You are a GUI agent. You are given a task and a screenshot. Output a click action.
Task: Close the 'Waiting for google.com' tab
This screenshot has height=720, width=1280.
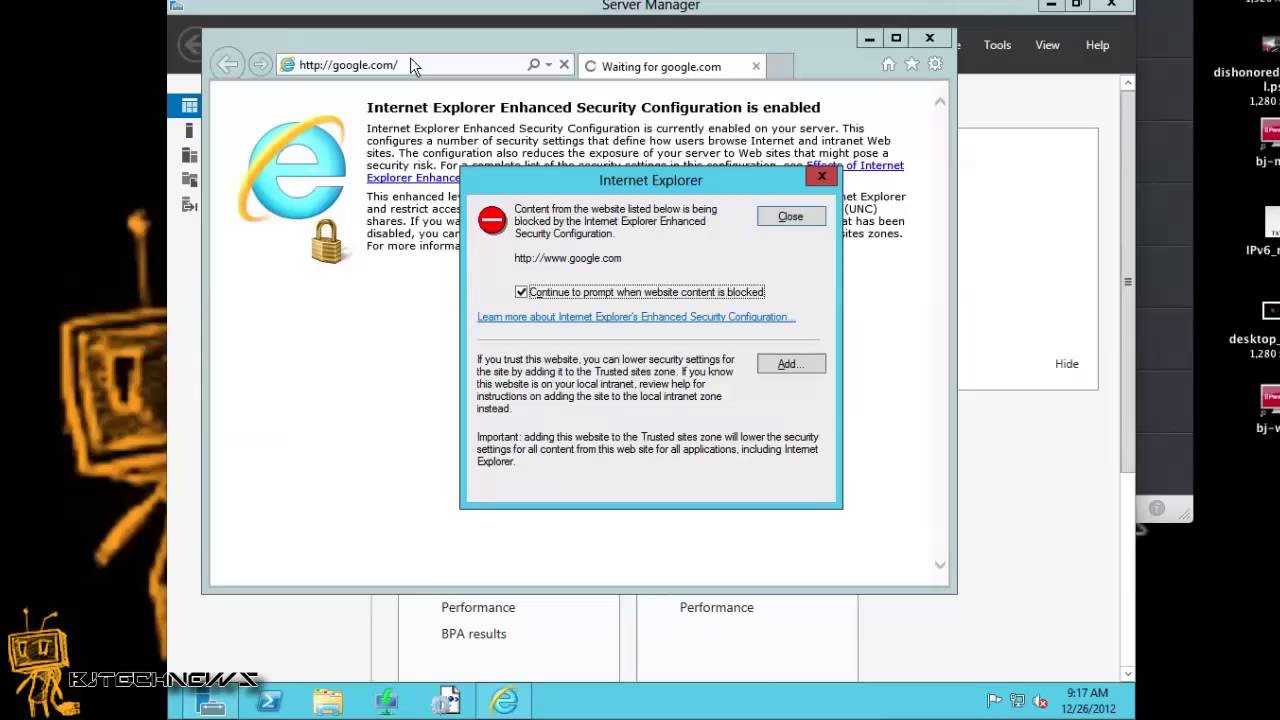tap(756, 66)
